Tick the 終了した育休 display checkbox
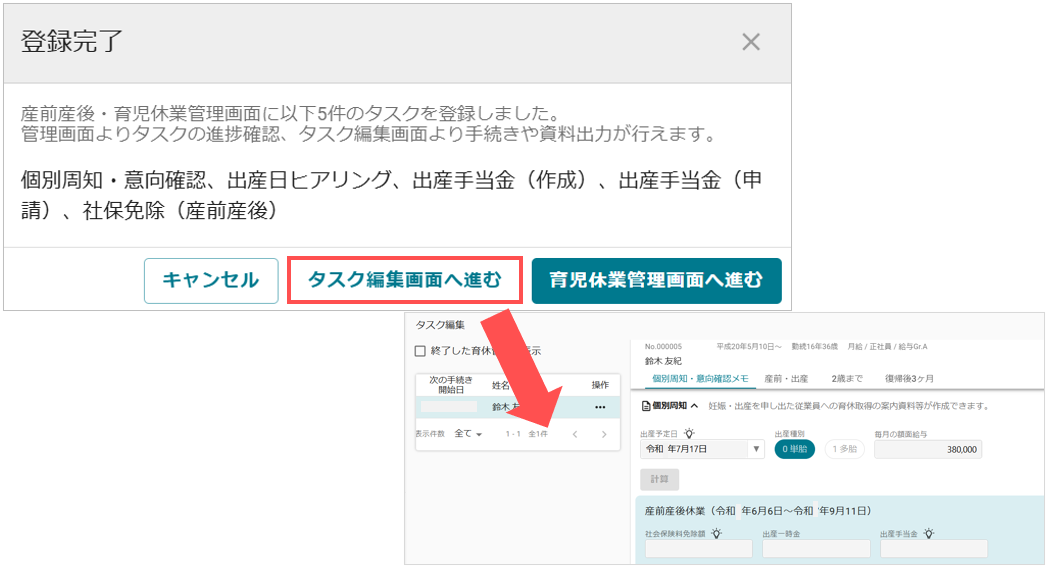The image size is (1048, 570). tap(420, 351)
